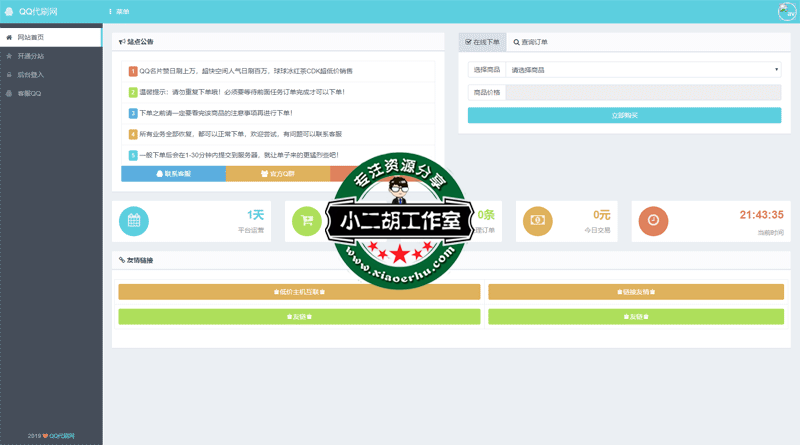Click the yellow 官方Q群 button
The width and height of the screenshot is (800, 445).
(x=277, y=174)
